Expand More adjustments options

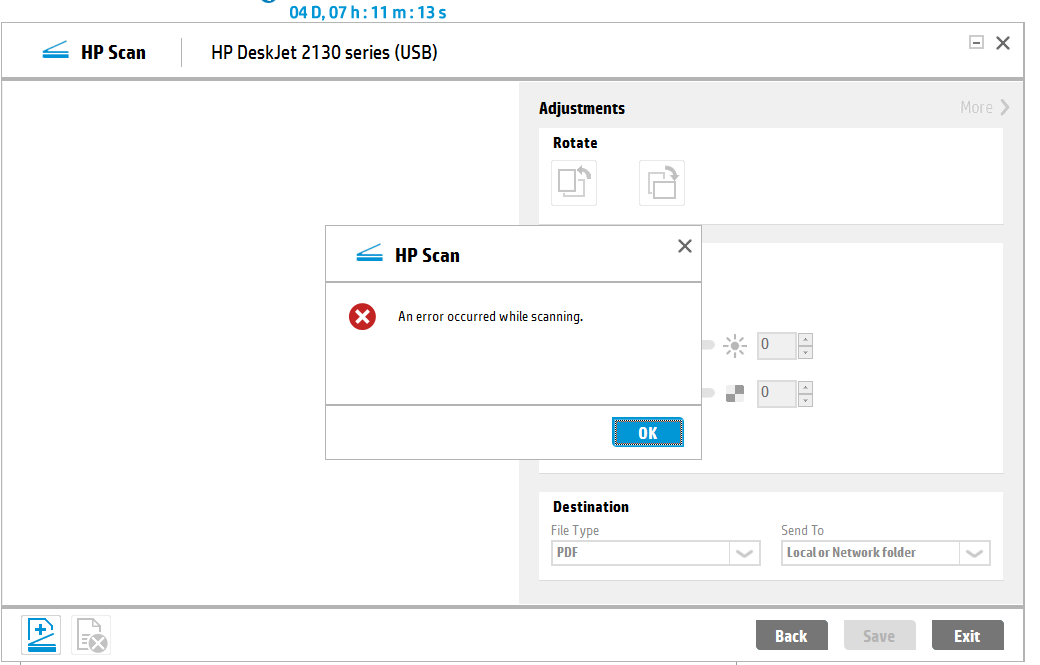[x=985, y=108]
